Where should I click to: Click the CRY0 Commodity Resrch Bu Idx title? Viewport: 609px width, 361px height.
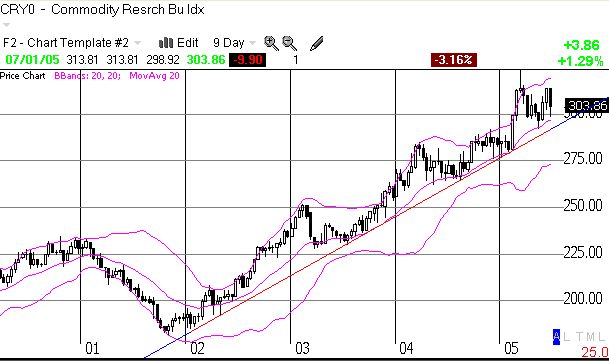(x=102, y=9)
